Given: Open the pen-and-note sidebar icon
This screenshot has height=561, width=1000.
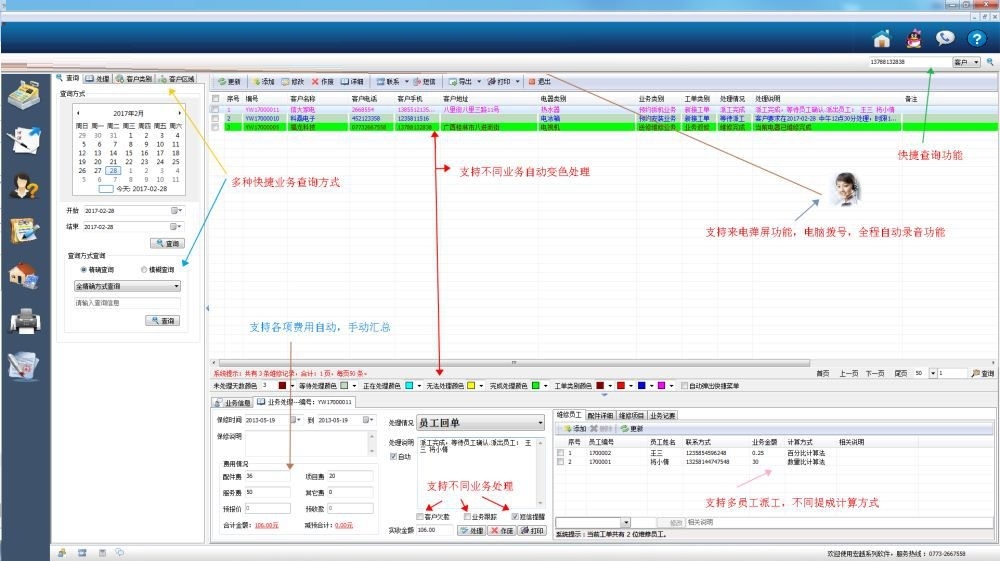Looking at the screenshot, I should [24, 140].
